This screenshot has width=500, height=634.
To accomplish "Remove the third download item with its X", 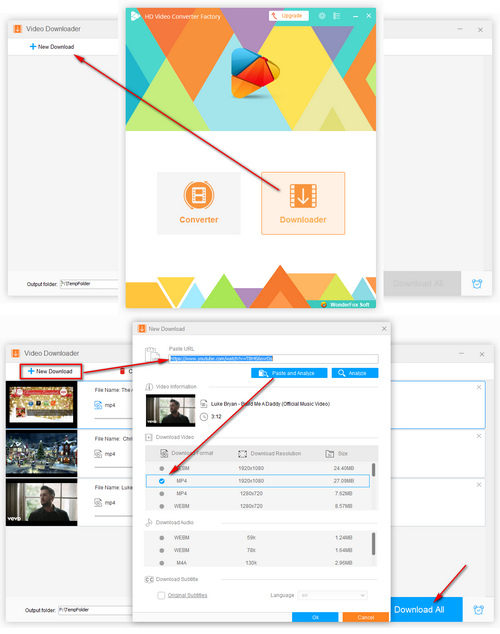I will 479,484.
